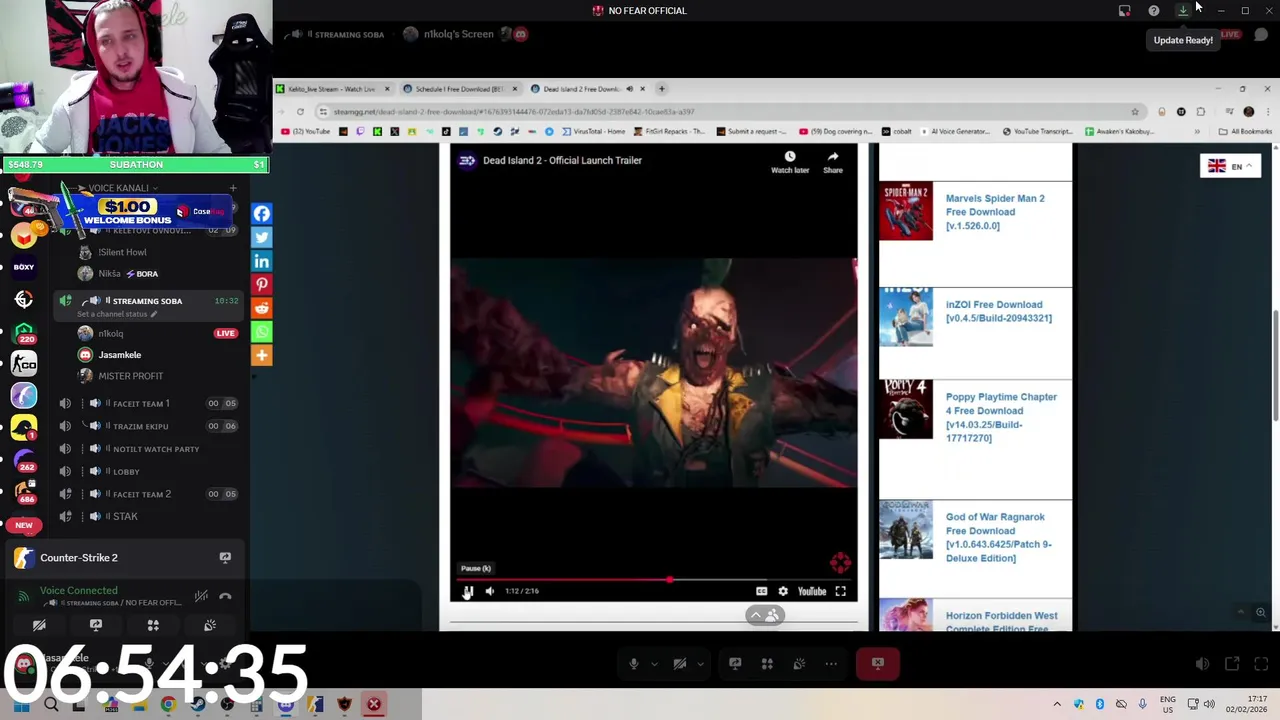
Task: Pause the Dead Island 2 trailer
Action: (467, 591)
